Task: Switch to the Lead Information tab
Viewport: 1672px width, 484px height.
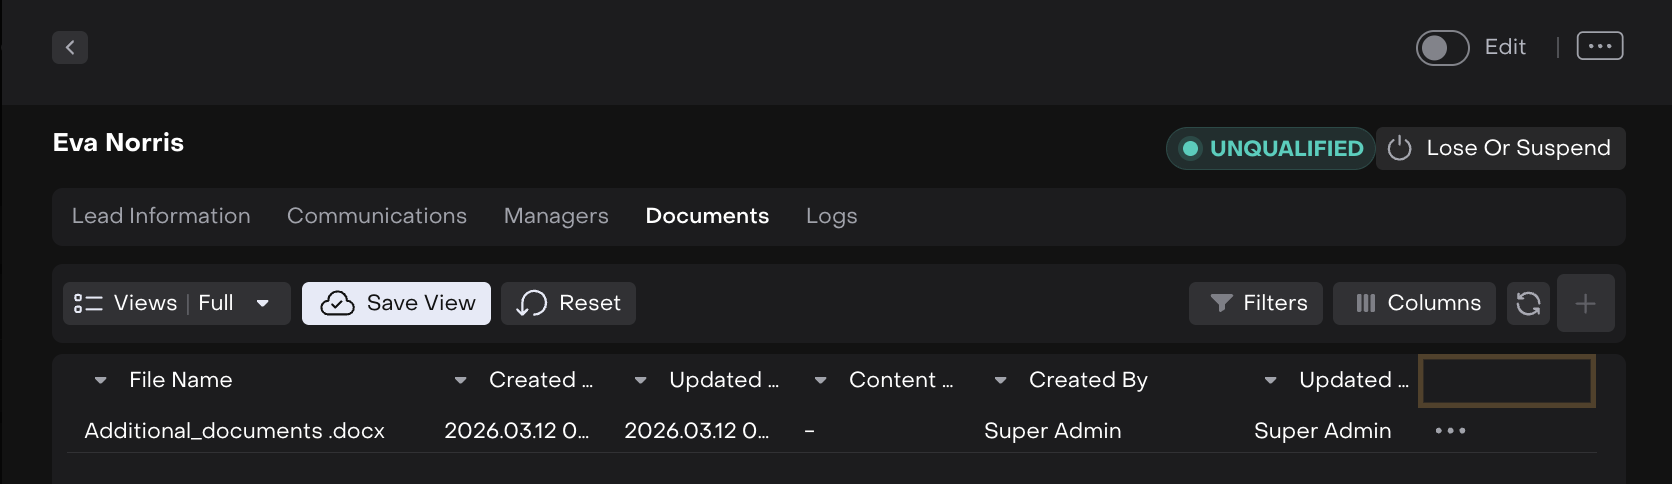Action: coord(161,216)
